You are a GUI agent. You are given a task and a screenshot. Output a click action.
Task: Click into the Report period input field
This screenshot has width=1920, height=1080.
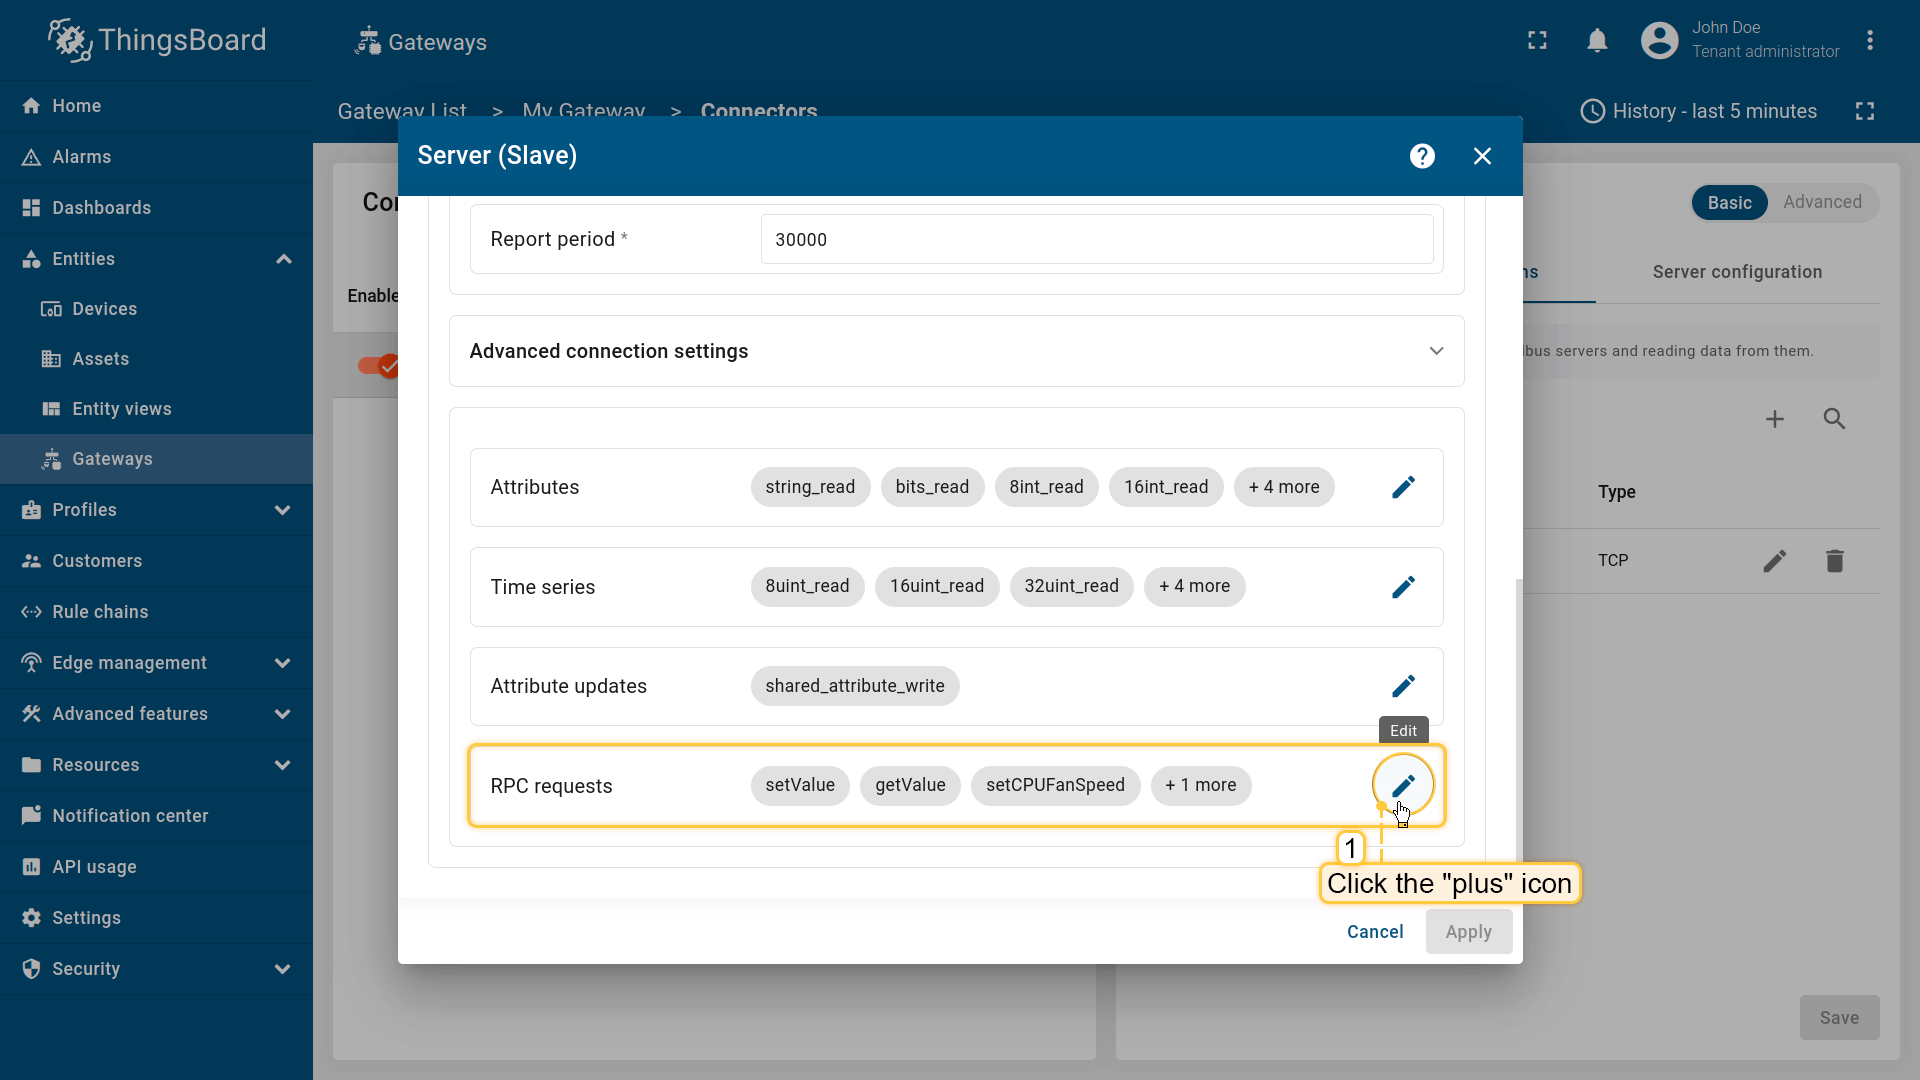tap(1096, 240)
